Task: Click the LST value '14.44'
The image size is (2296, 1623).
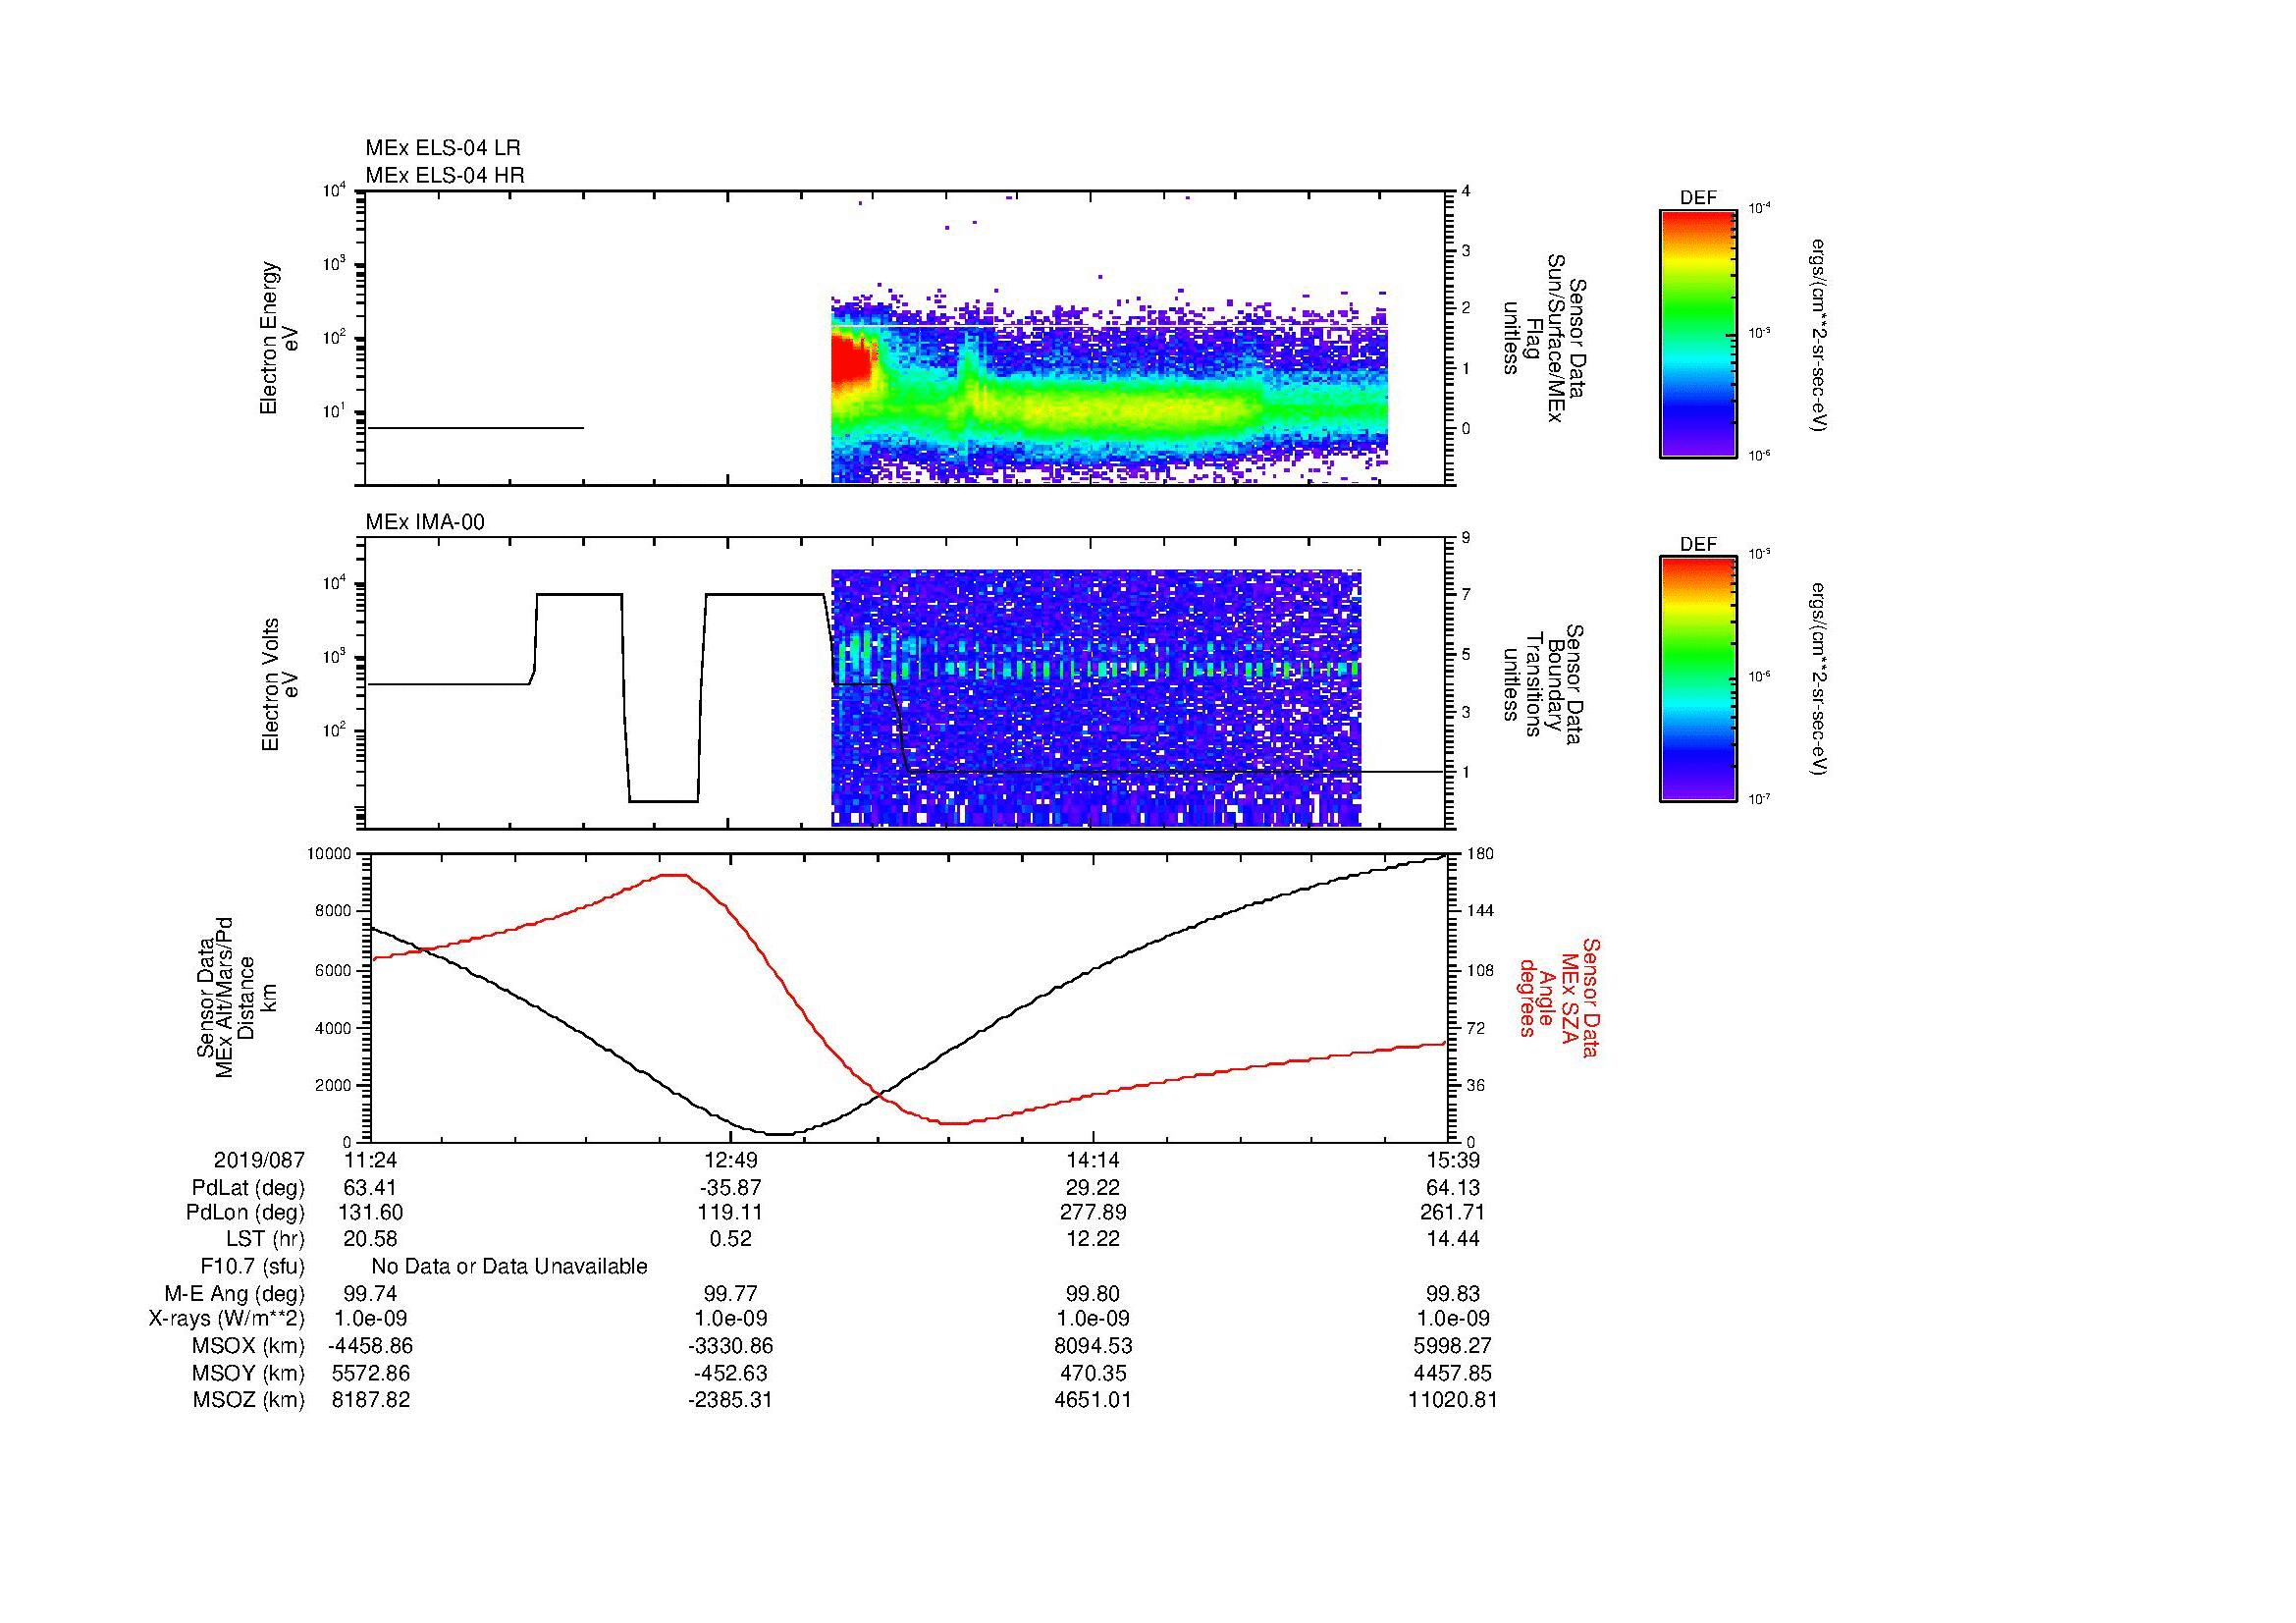Action: (x=1455, y=1239)
